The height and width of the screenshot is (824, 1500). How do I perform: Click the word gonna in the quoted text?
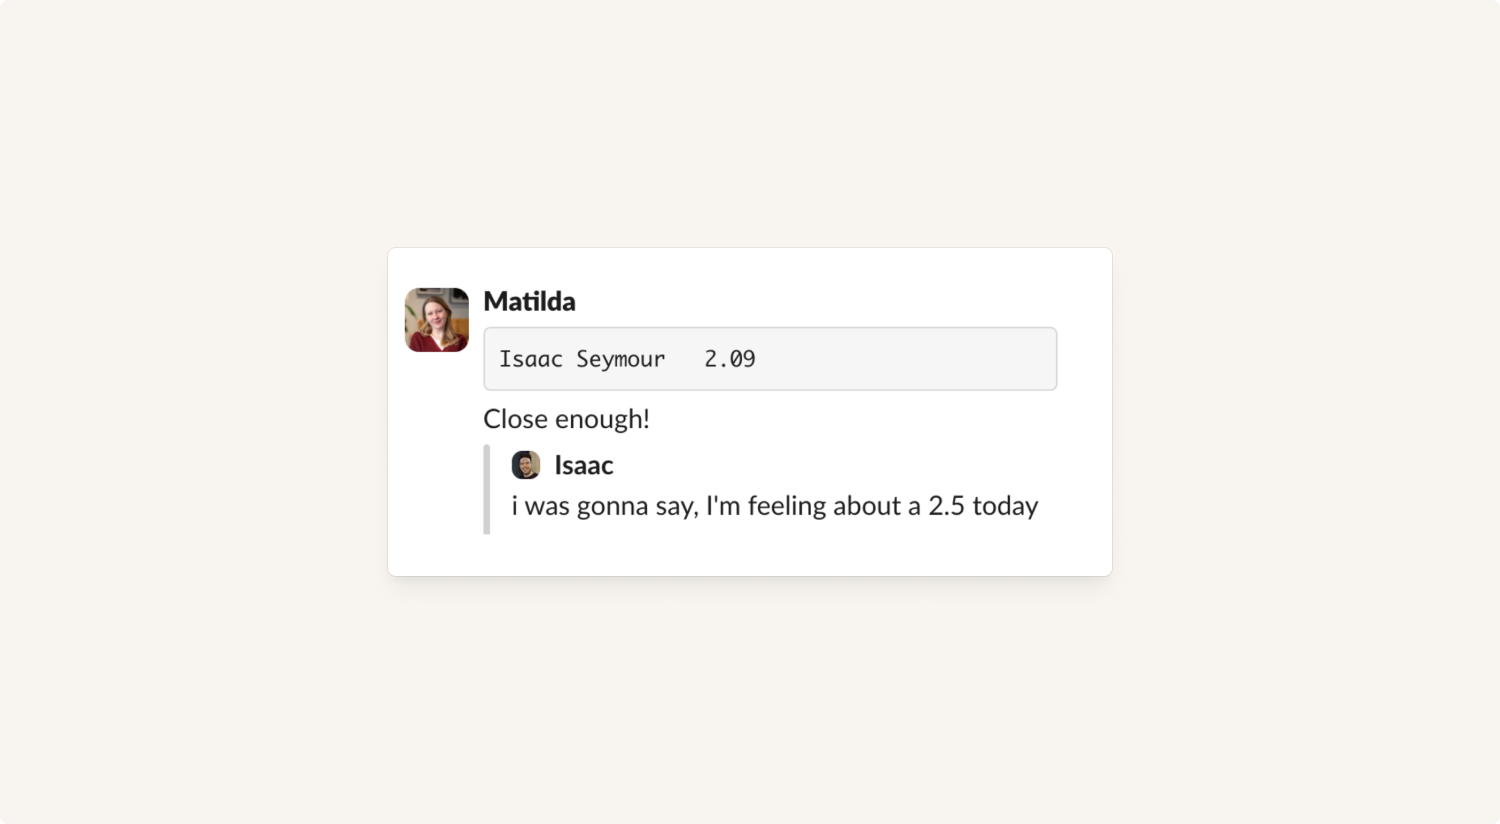(x=612, y=507)
